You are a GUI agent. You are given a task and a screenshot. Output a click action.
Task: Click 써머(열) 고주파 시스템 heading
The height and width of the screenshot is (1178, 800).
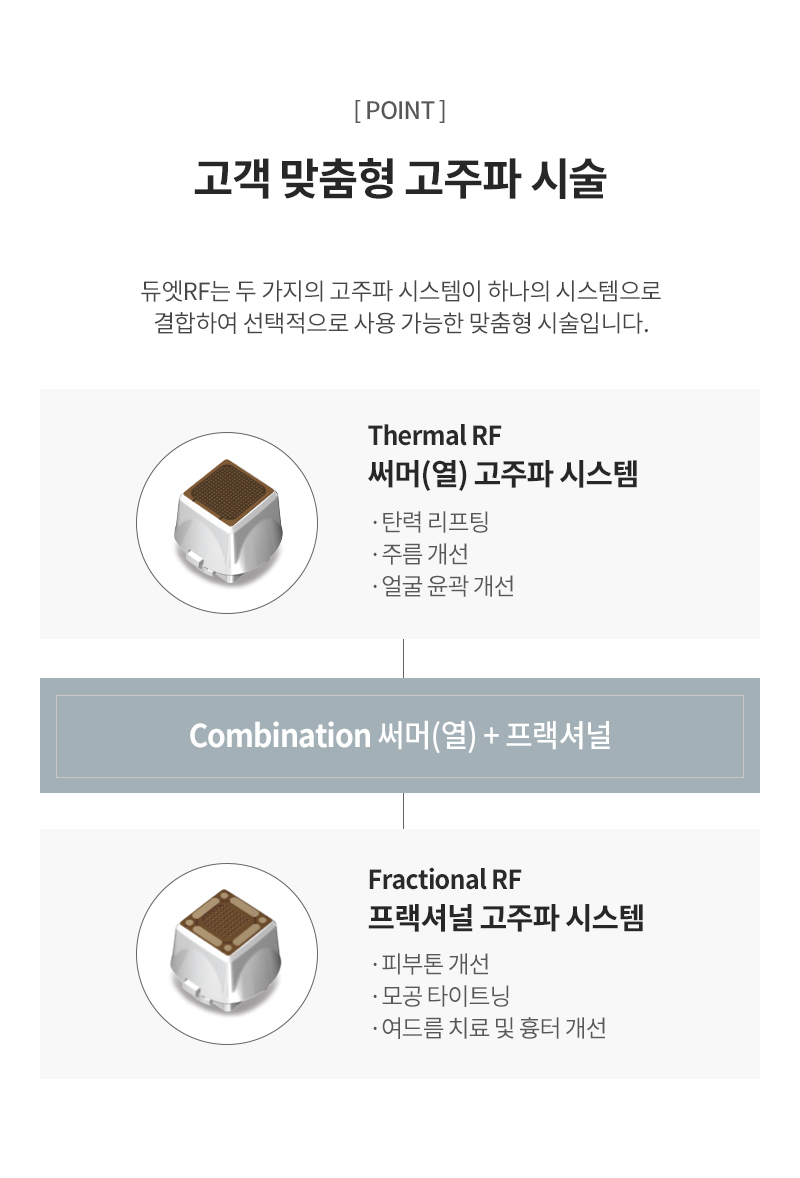coord(503,474)
